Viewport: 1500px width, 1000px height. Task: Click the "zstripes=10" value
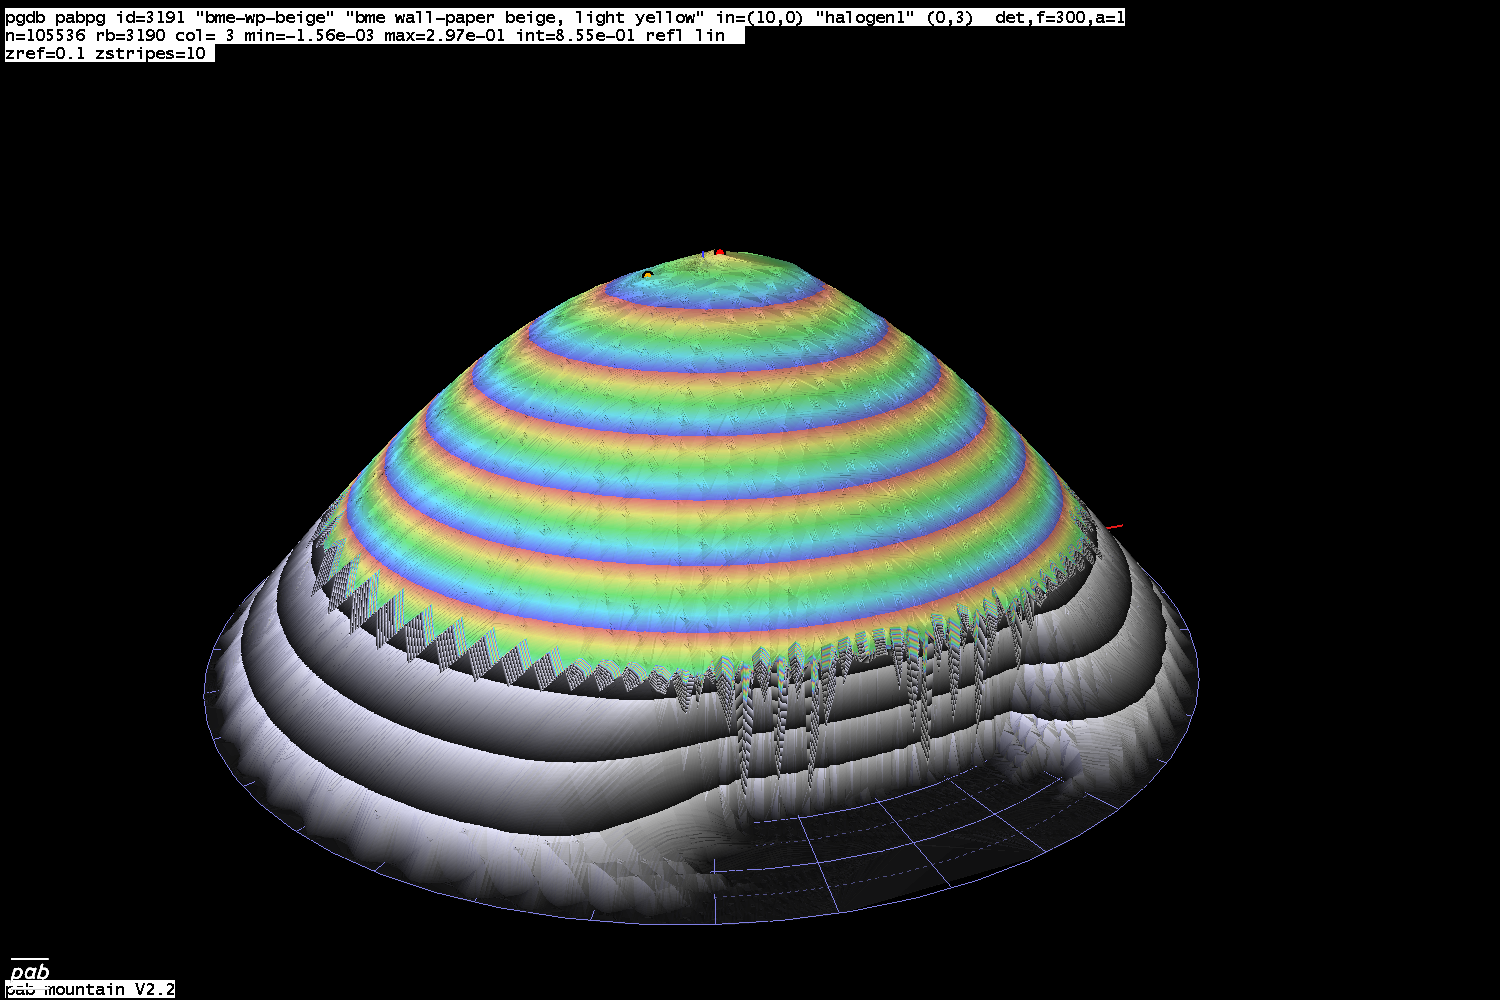(x=150, y=53)
